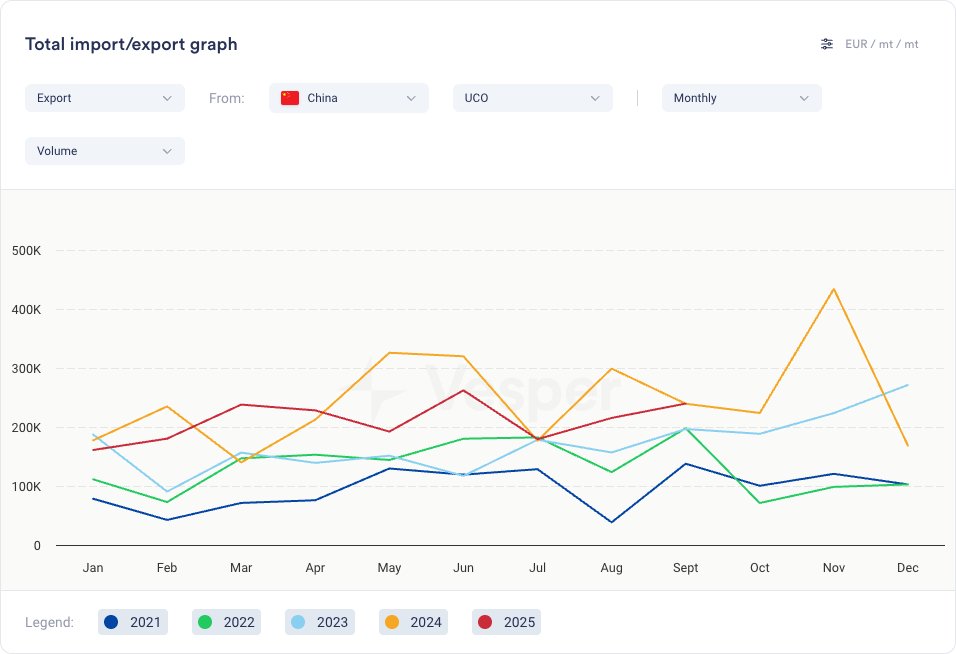
Task: Hide the 2023 series line
Action: 320,622
